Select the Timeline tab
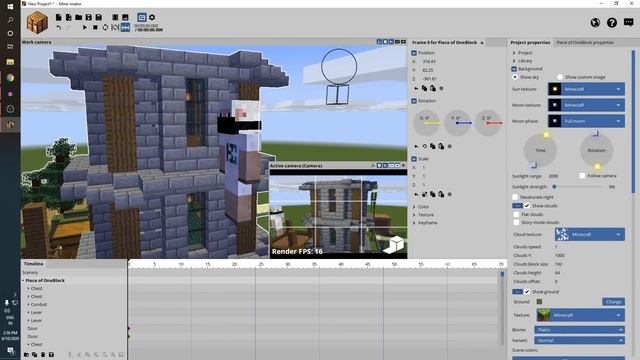The image size is (640, 360). [x=33, y=264]
